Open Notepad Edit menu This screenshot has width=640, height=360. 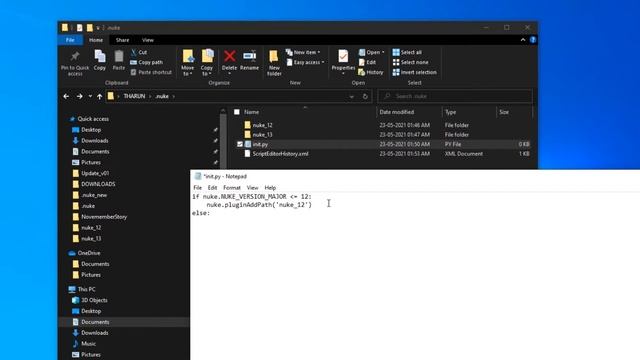[x=212, y=188]
